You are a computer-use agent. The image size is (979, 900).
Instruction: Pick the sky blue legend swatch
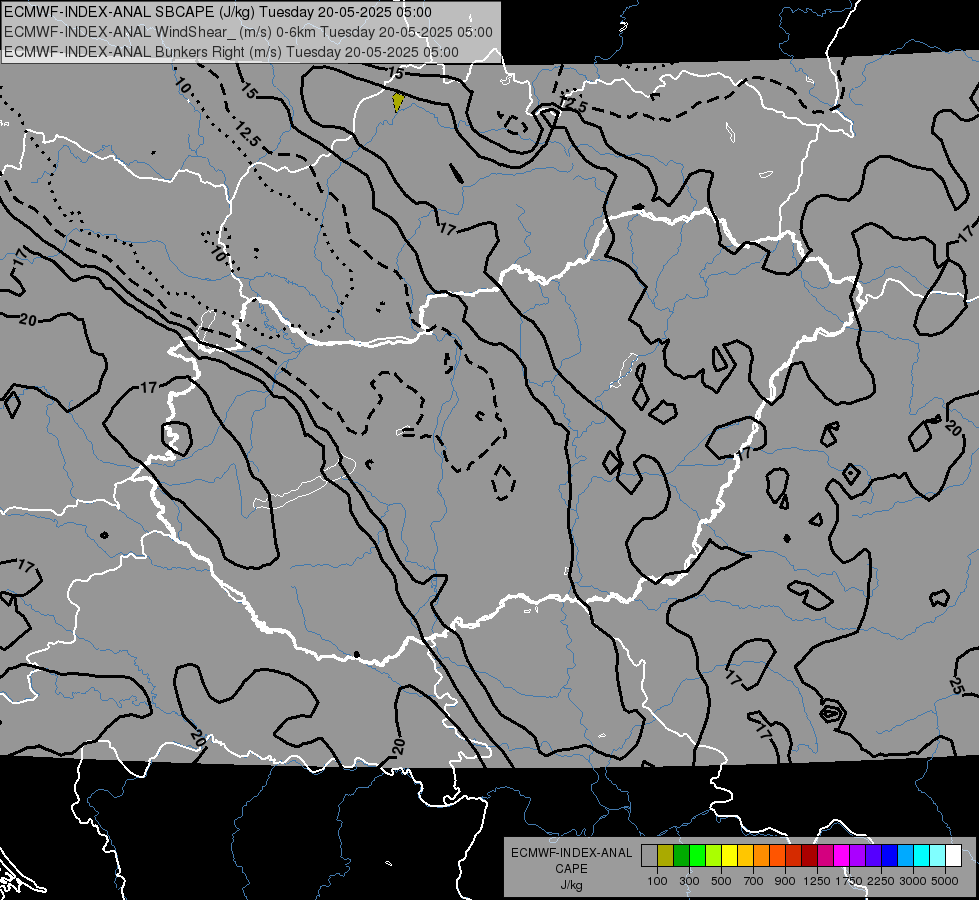tap(906, 856)
